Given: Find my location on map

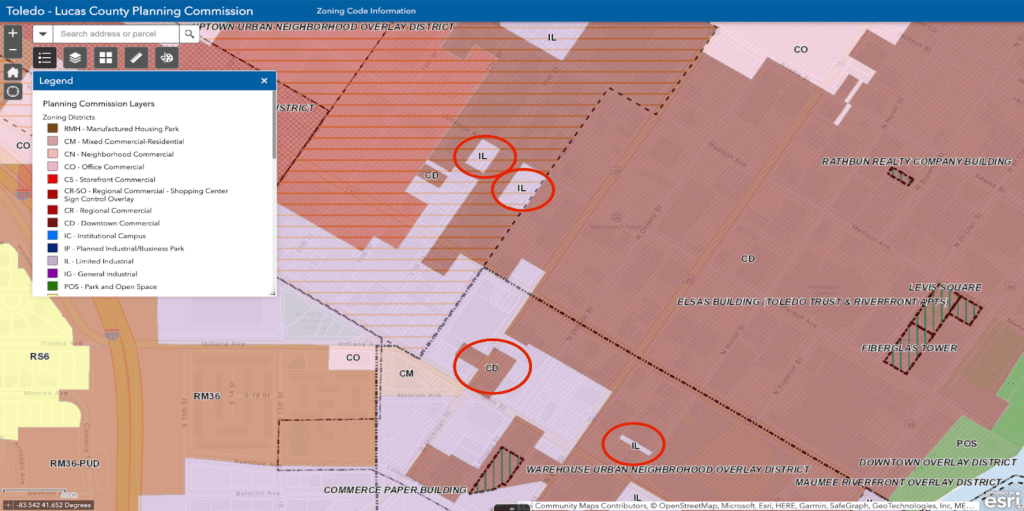Looking at the screenshot, I should tap(12, 91).
